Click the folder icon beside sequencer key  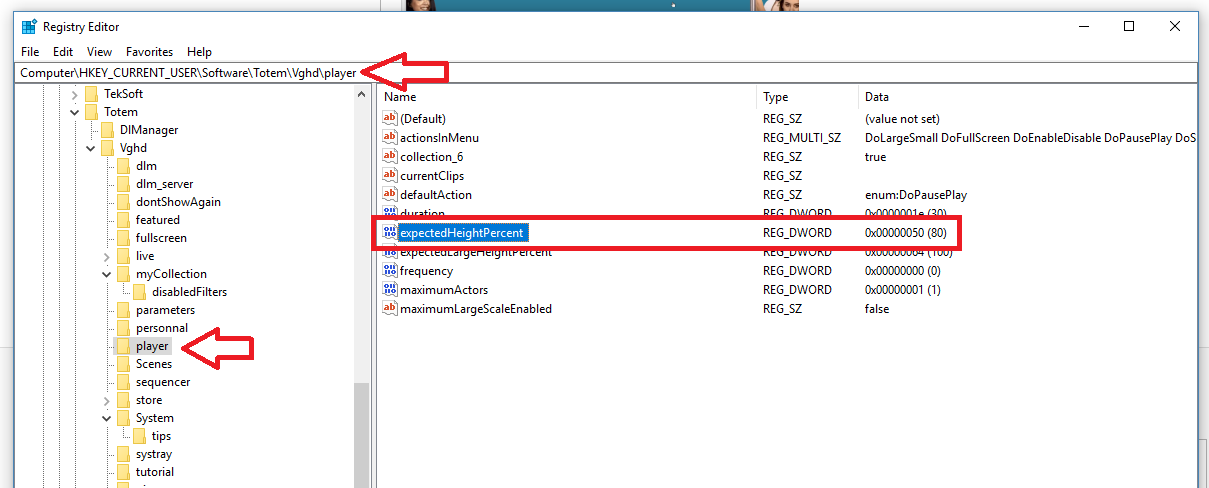tap(124, 382)
